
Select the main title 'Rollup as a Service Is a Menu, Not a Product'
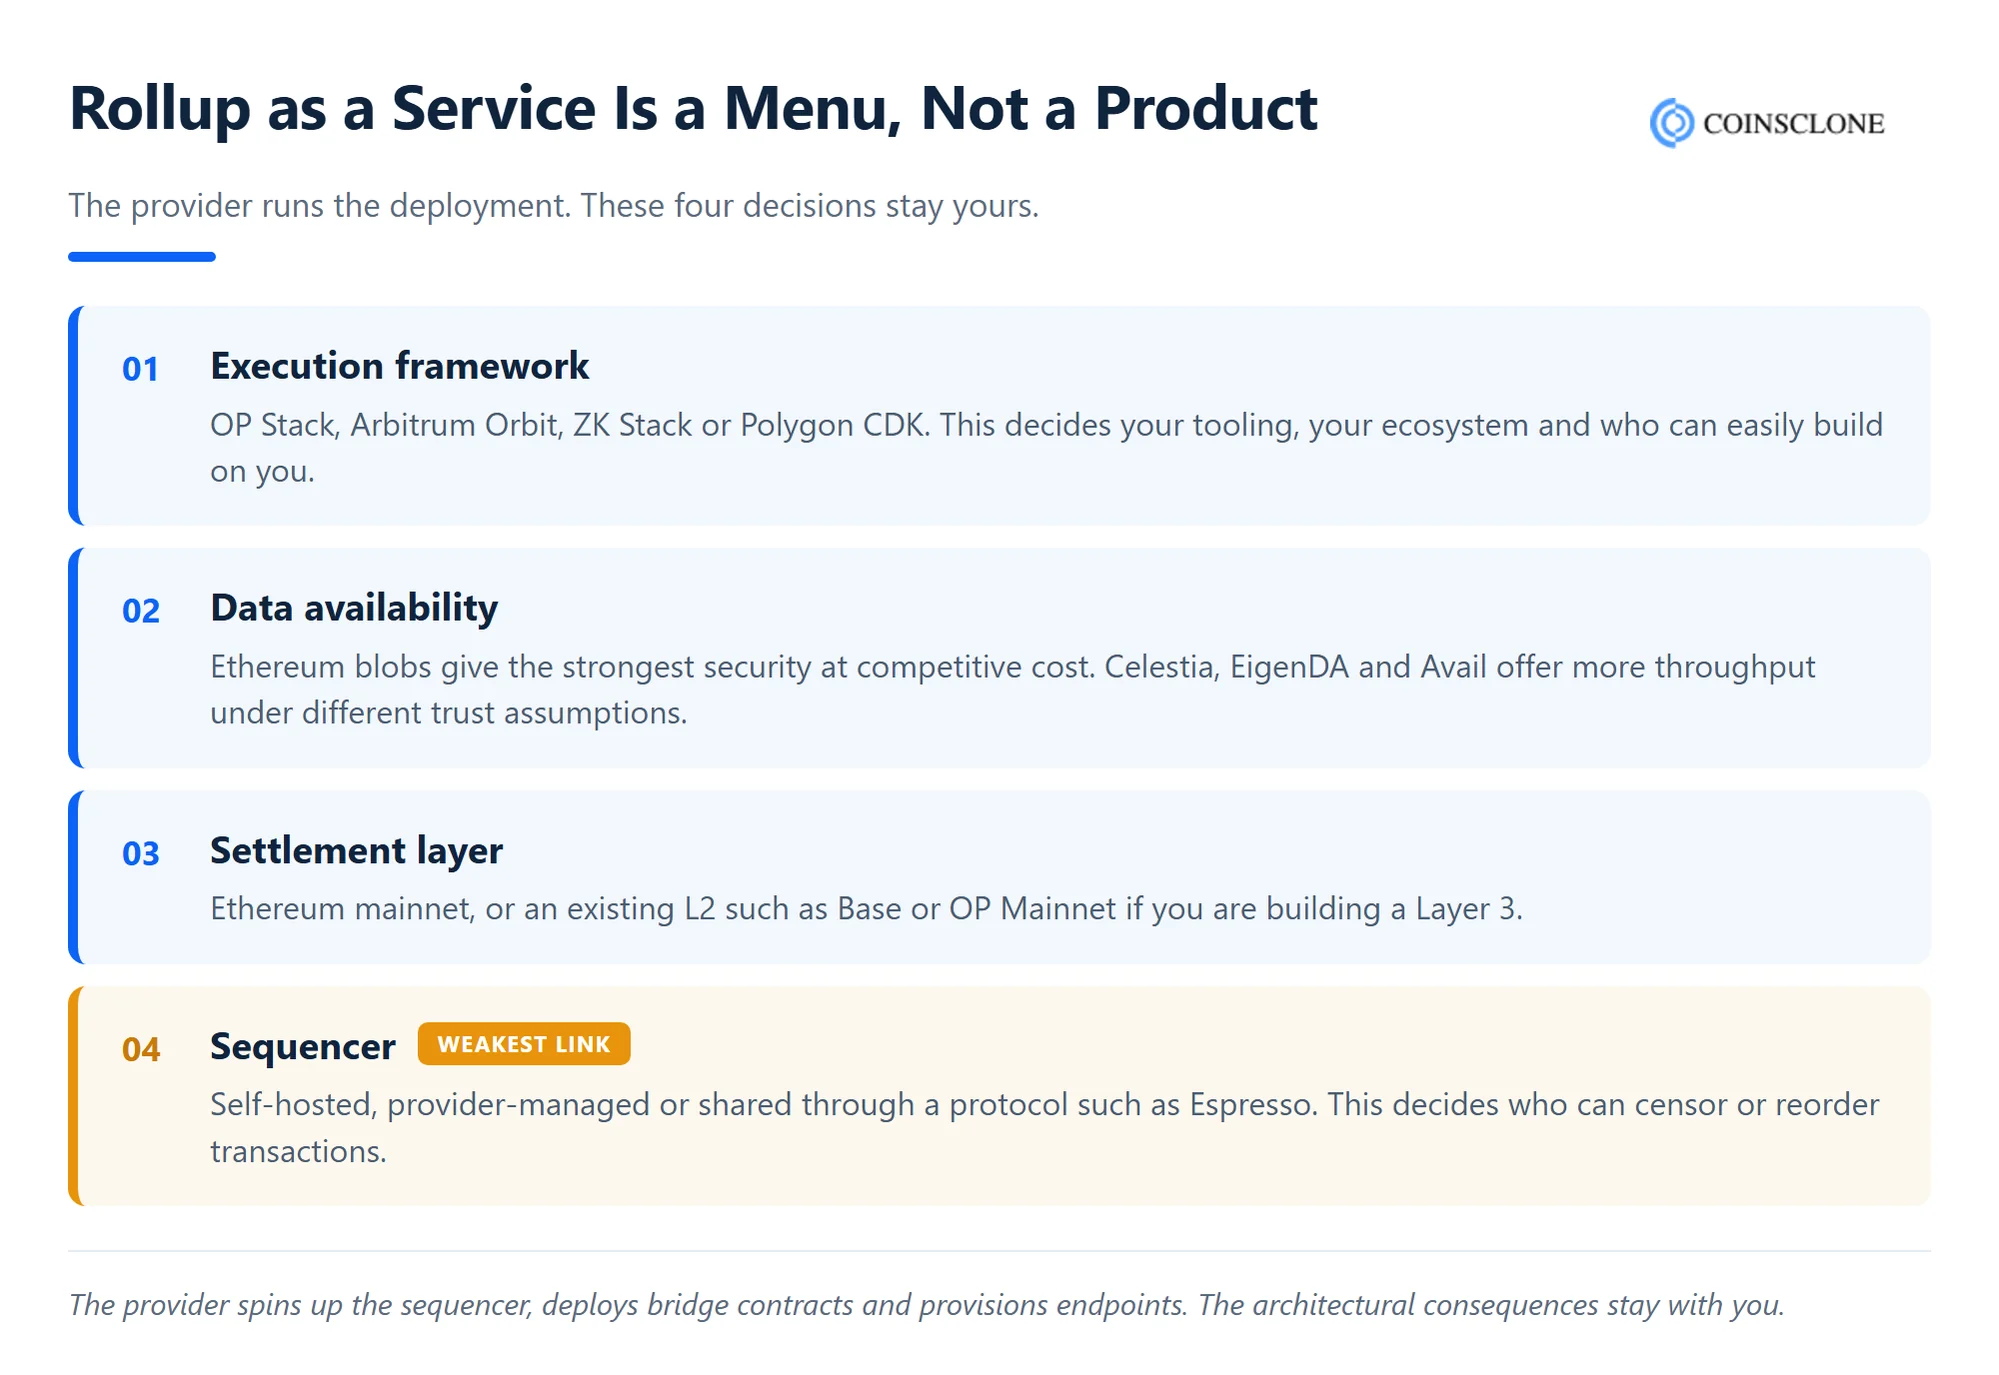pos(693,109)
